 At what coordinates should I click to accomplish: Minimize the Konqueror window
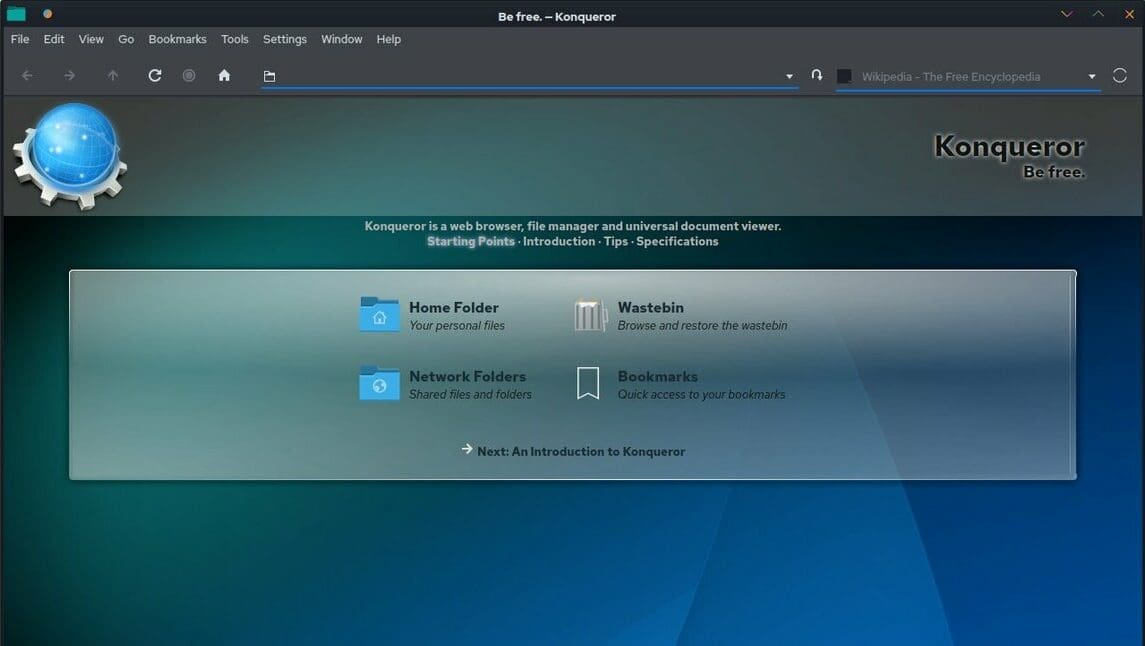click(1067, 14)
